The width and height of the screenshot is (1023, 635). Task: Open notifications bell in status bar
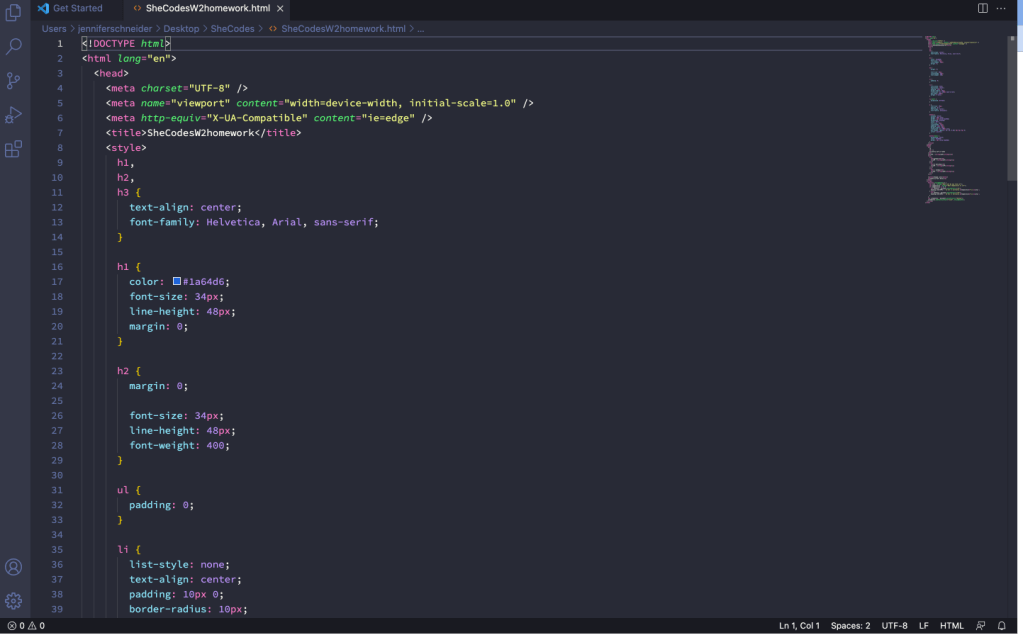click(1002, 626)
